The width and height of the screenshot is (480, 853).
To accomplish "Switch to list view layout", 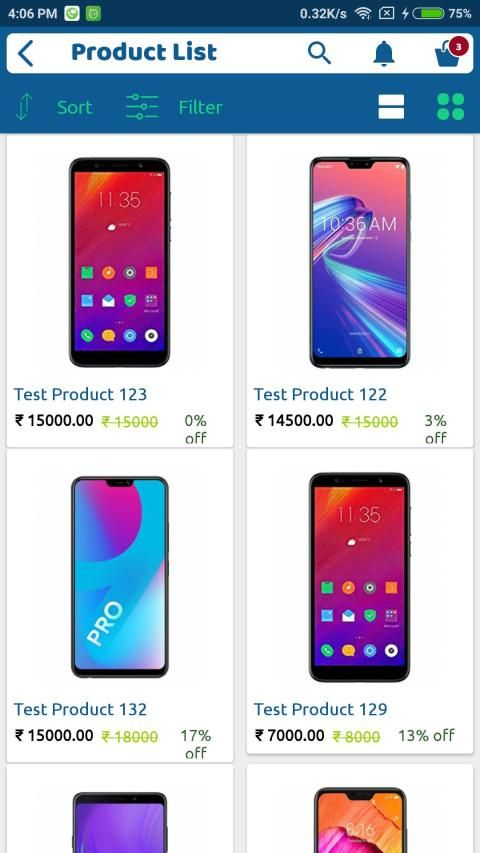I will coord(391,107).
